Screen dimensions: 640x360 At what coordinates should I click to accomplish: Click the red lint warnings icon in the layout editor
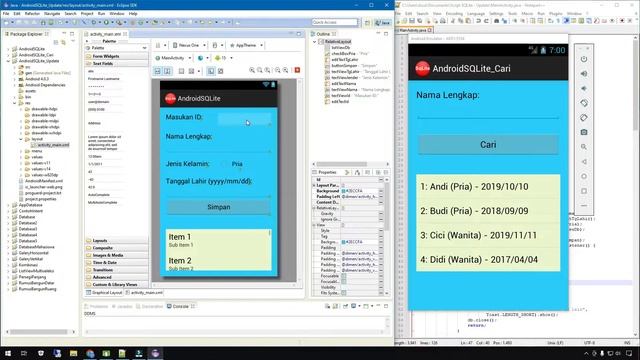[297, 70]
